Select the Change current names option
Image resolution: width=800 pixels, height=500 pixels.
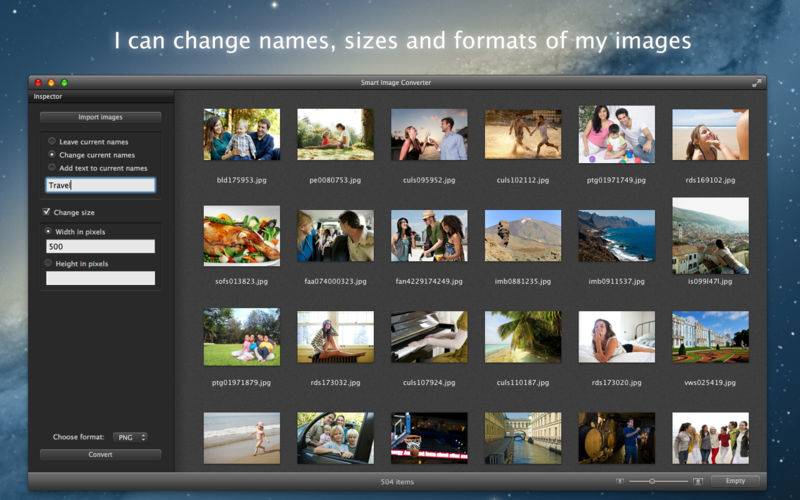pyautogui.click(x=52, y=154)
